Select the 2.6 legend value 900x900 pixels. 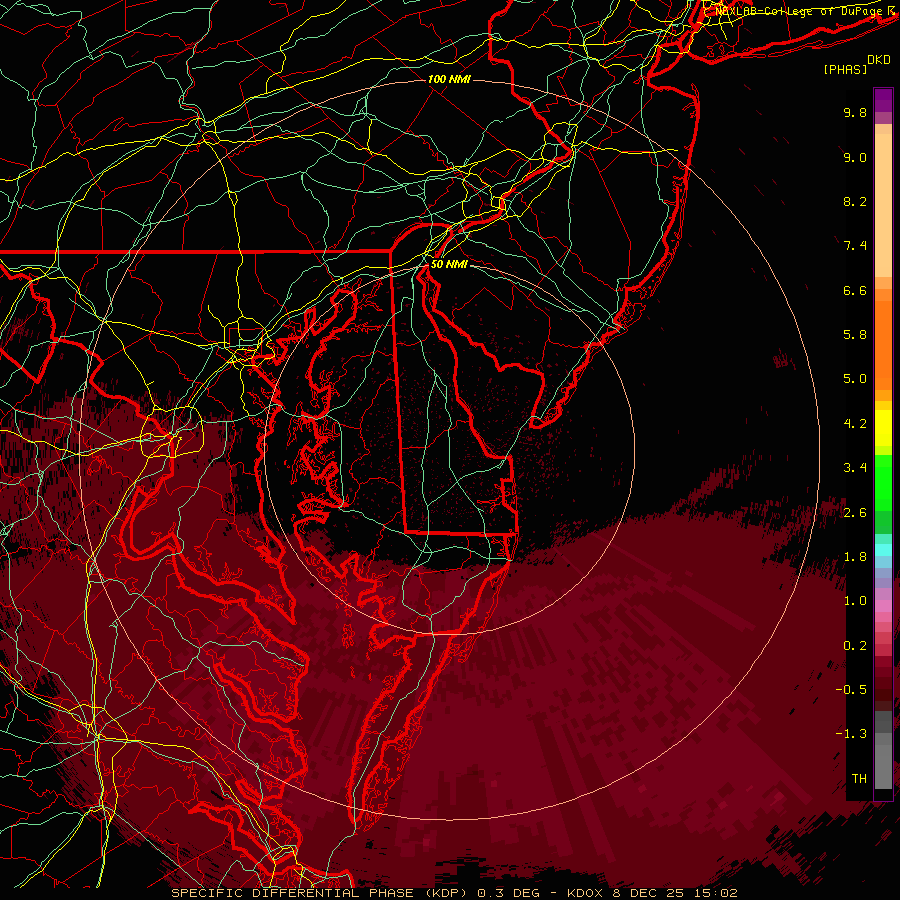(x=855, y=513)
